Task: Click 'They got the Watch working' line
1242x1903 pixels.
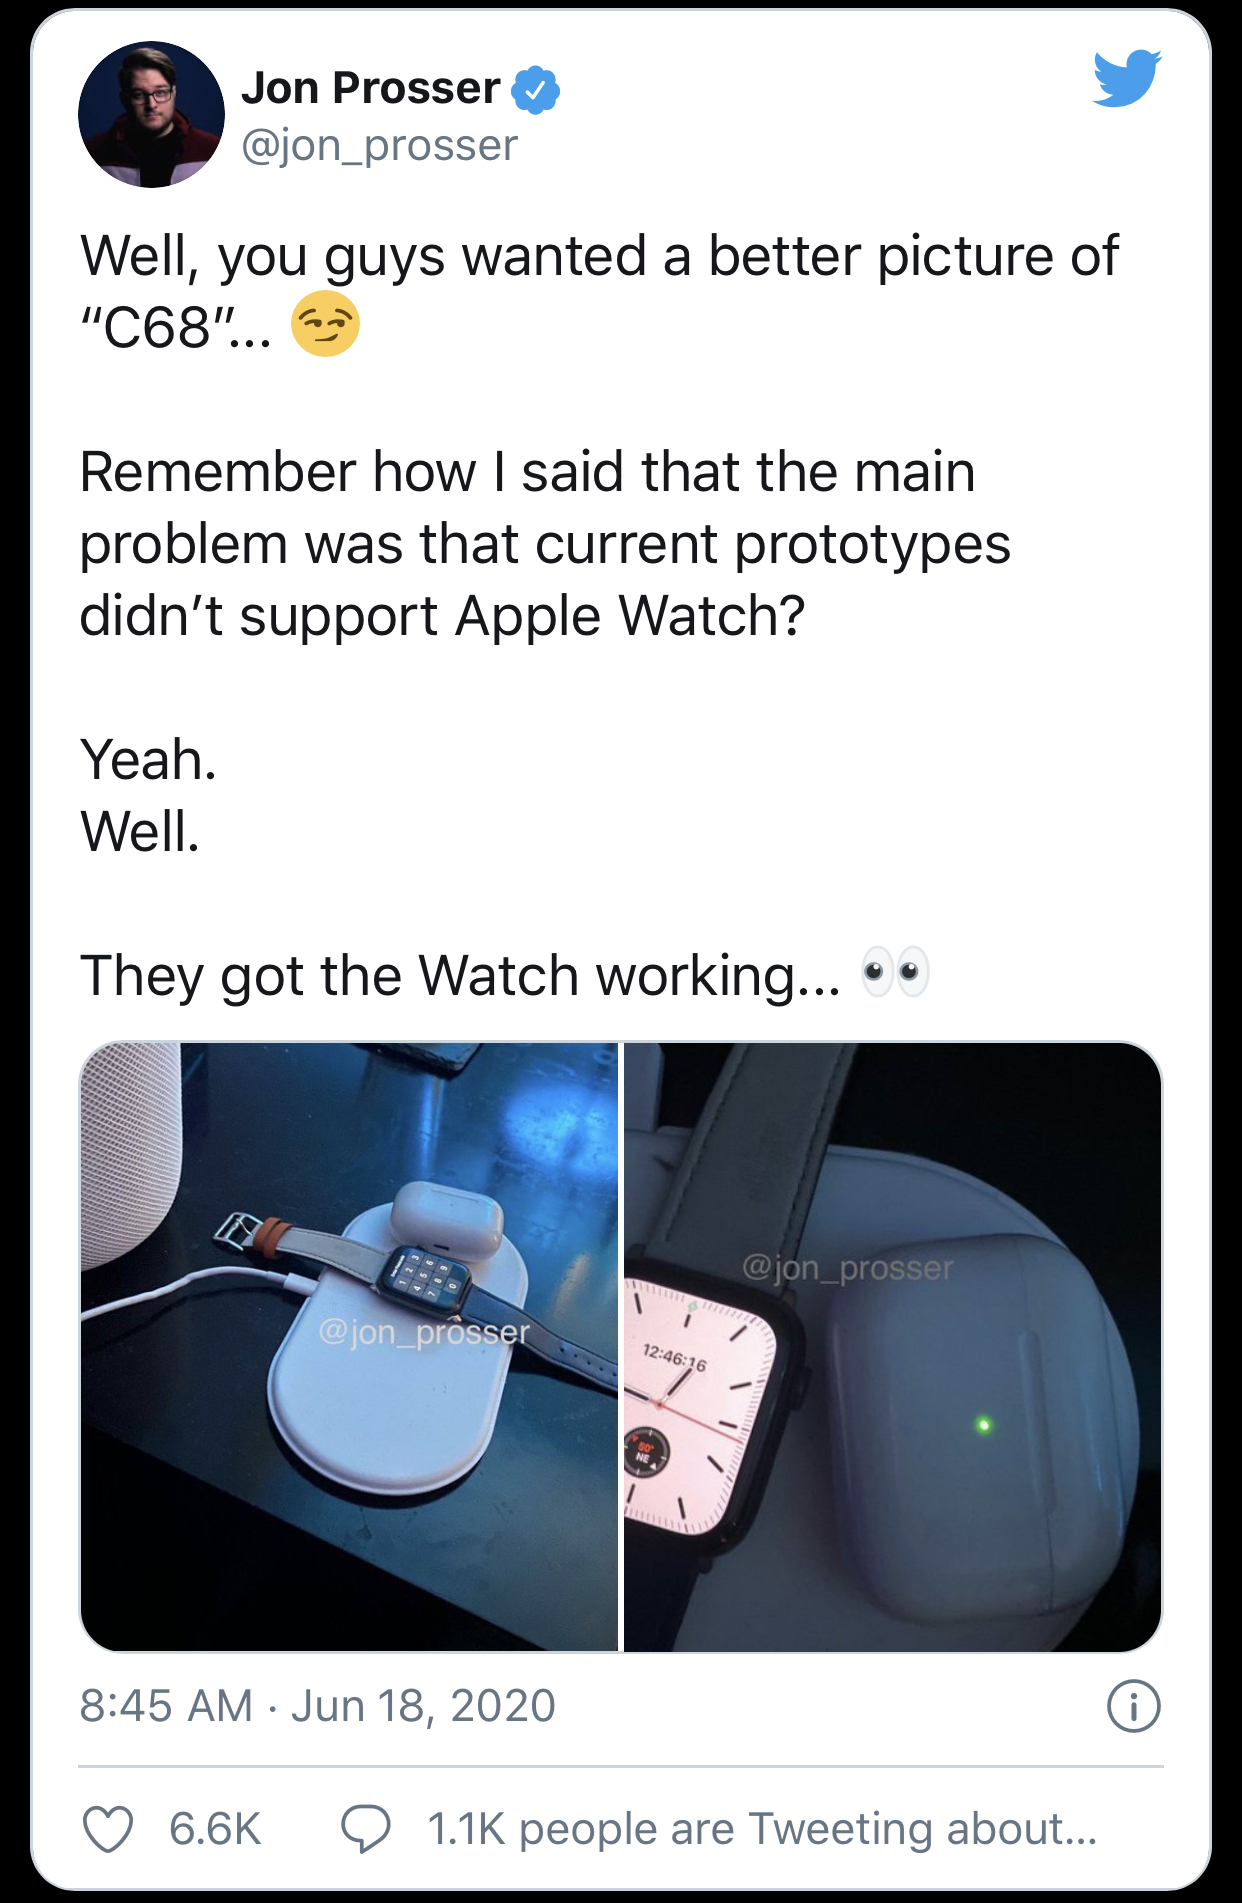Action: click(x=461, y=975)
